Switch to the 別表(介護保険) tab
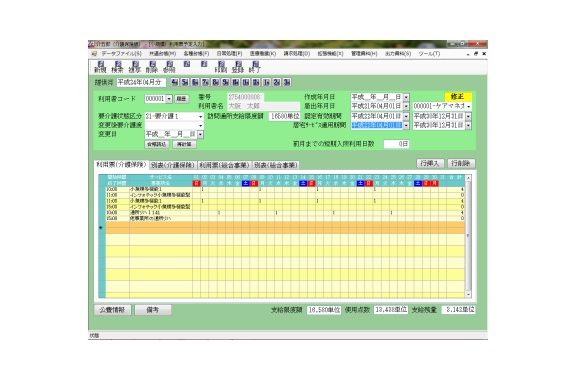Image resolution: width=575 pixels, height=380 pixels. [172, 165]
